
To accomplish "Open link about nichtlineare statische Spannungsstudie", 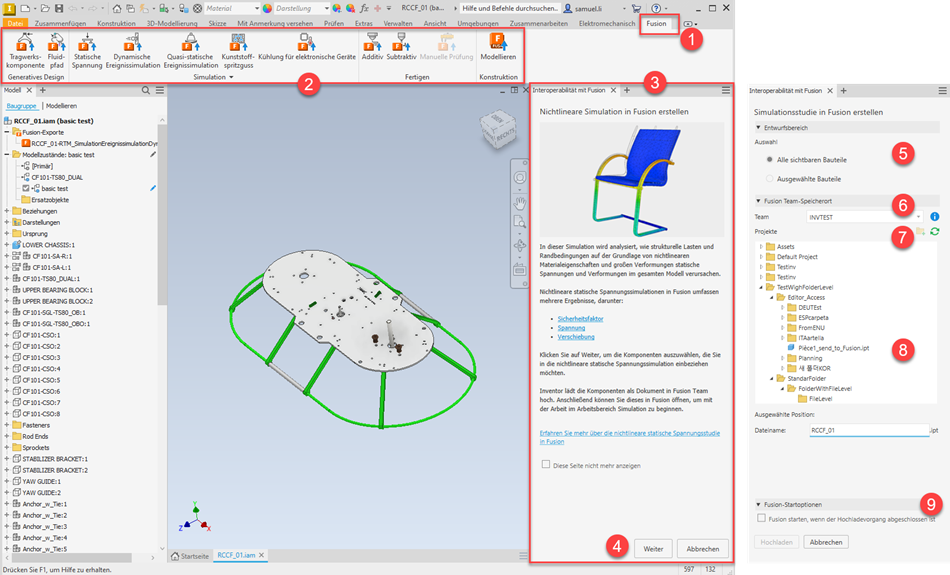I will [x=629, y=437].
